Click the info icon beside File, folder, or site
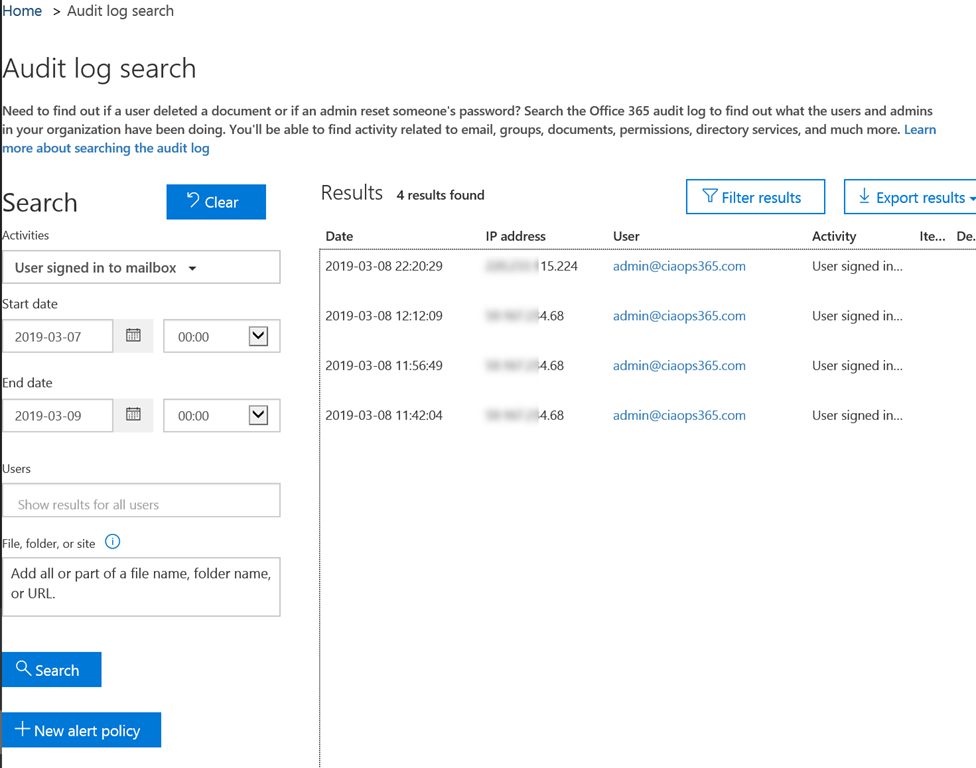 113,542
